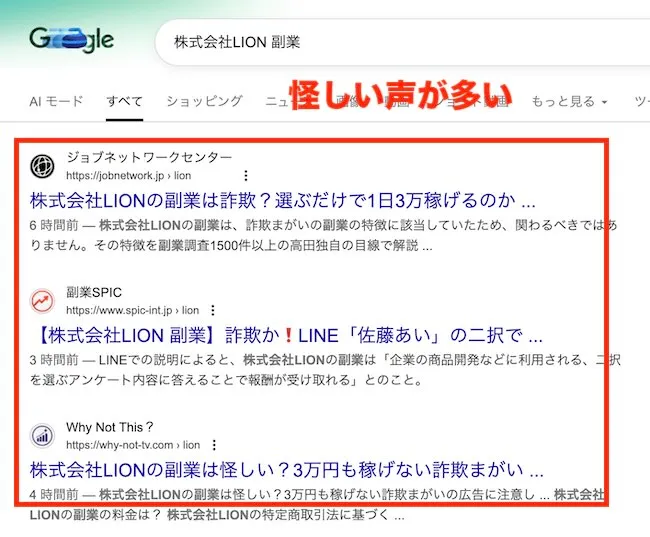Click the jobnetwork.jp URL text
The width and height of the screenshot is (650, 537).
click(x=129, y=176)
